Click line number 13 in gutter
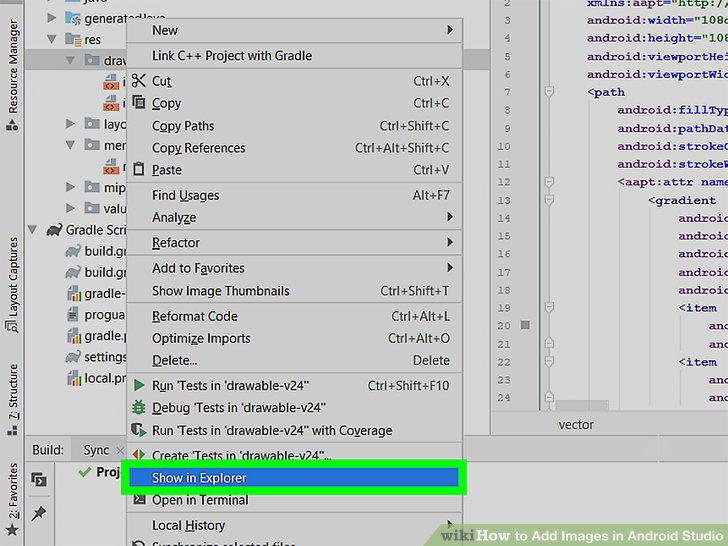 pyautogui.click(x=504, y=201)
